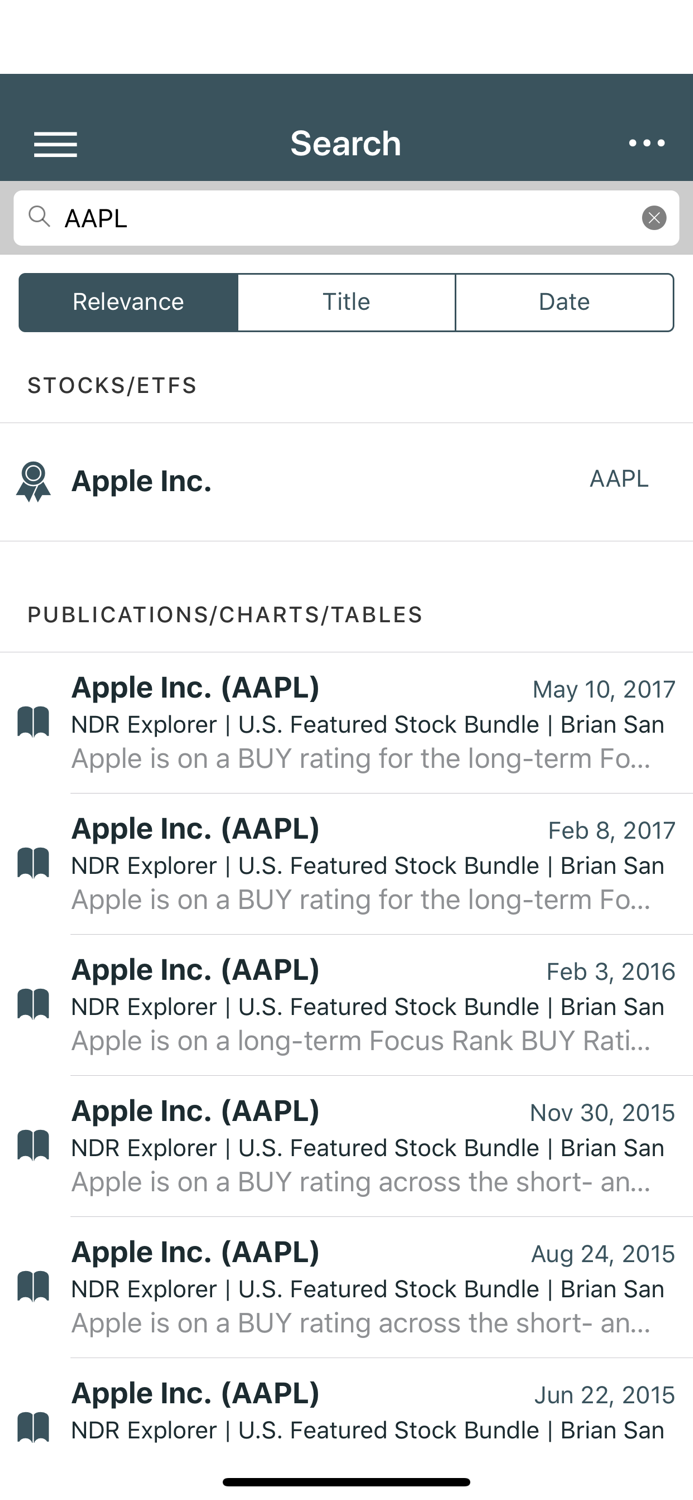The width and height of the screenshot is (693, 1500).
Task: Tap the book icon for Nov 30, 2015 publication
Action: pos(33,1145)
